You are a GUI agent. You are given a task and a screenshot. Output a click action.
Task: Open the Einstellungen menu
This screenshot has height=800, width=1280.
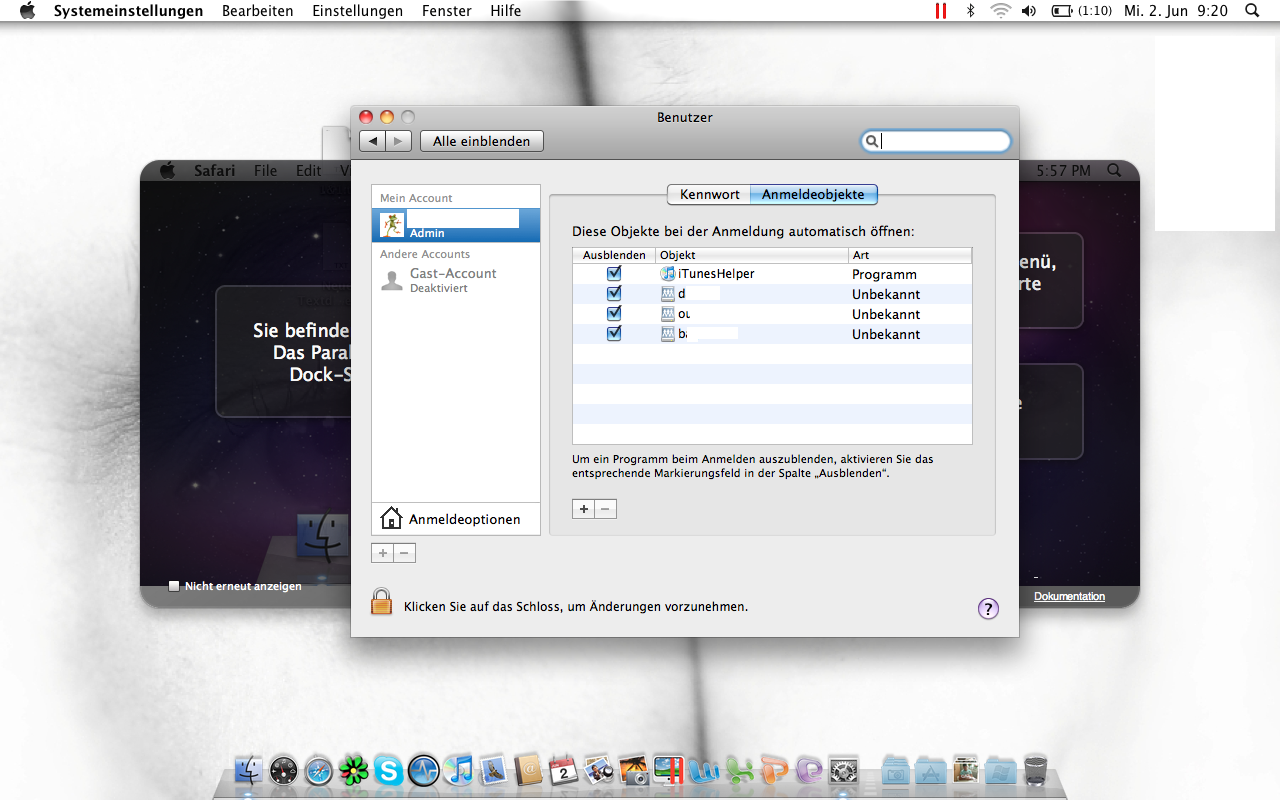[358, 11]
